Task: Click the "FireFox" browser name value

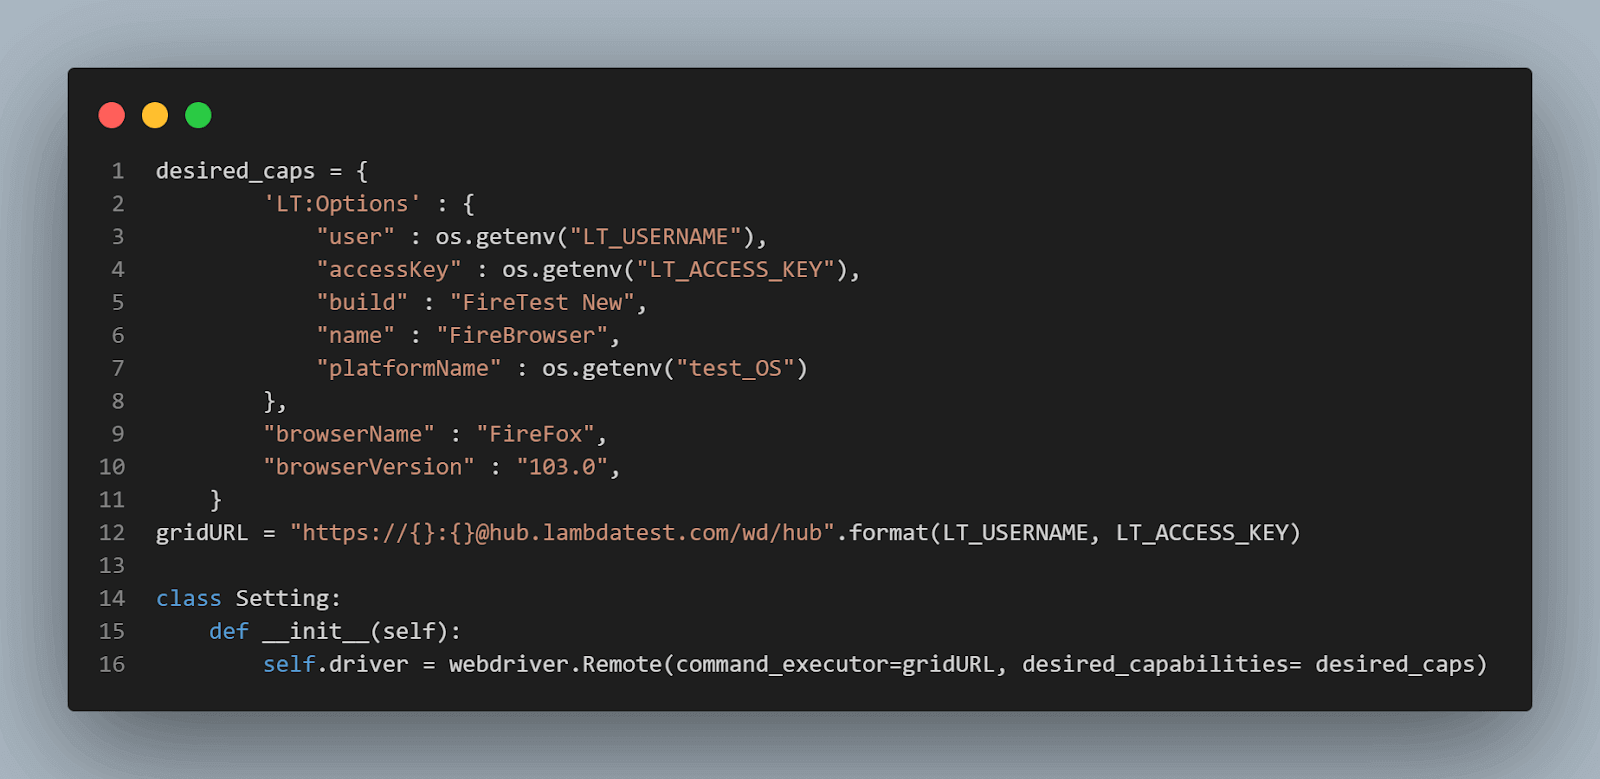Action: tap(535, 434)
